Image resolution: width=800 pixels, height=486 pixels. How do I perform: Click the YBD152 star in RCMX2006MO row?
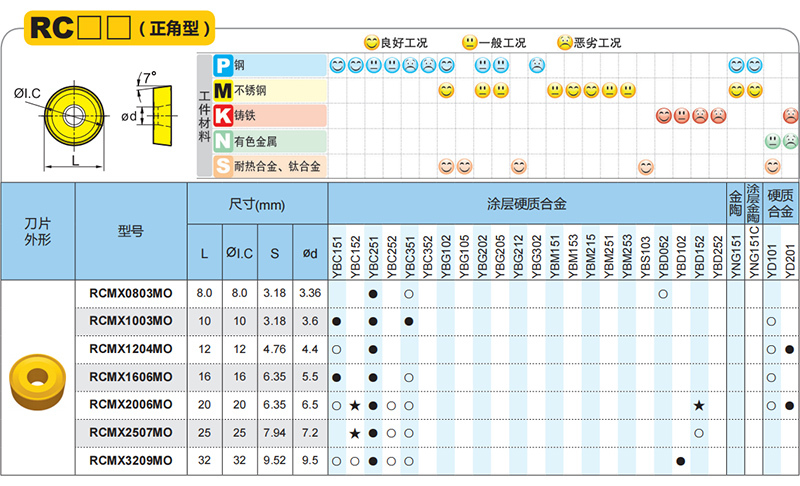pos(699,405)
